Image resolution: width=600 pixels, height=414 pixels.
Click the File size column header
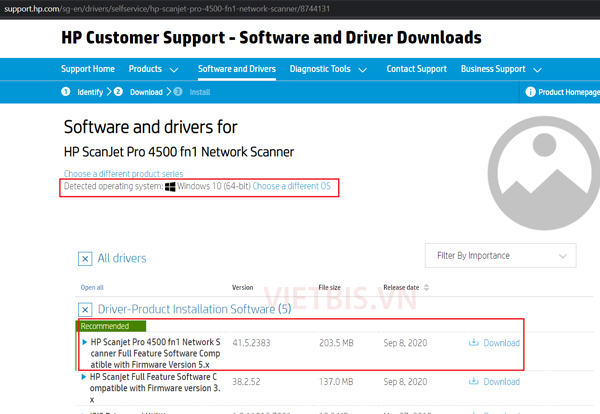coord(329,287)
